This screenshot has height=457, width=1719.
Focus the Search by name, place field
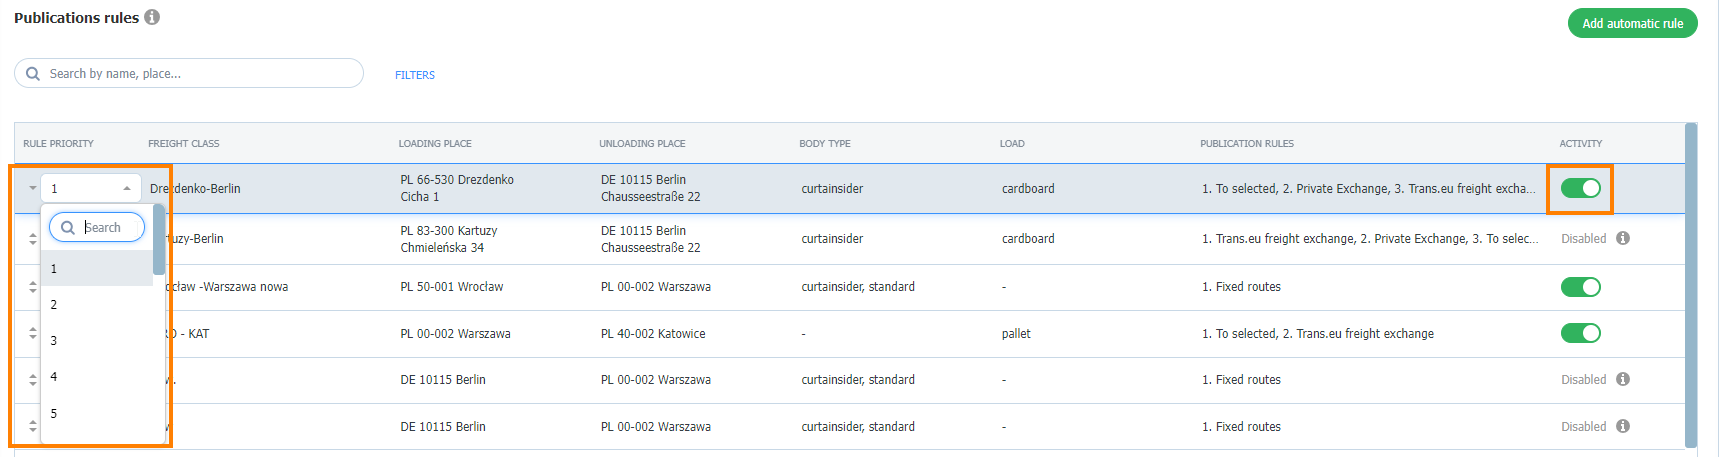pyautogui.click(x=189, y=73)
